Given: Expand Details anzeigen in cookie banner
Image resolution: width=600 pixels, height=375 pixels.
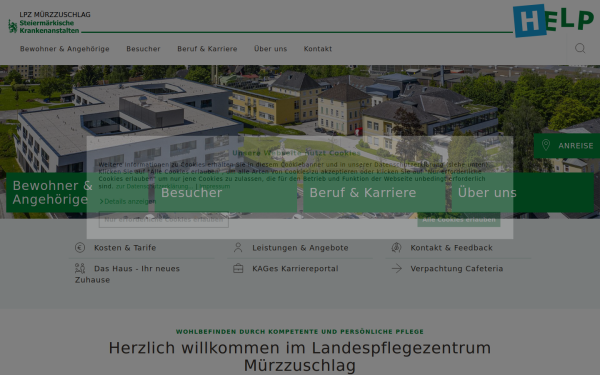Looking at the screenshot, I should click(127, 201).
